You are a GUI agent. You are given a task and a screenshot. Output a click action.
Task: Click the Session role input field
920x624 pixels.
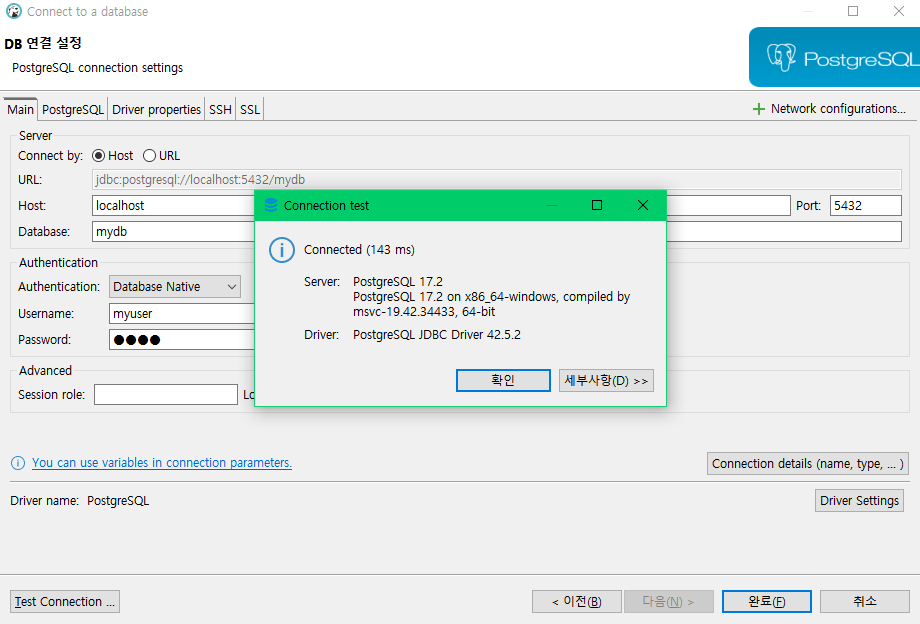(x=166, y=395)
